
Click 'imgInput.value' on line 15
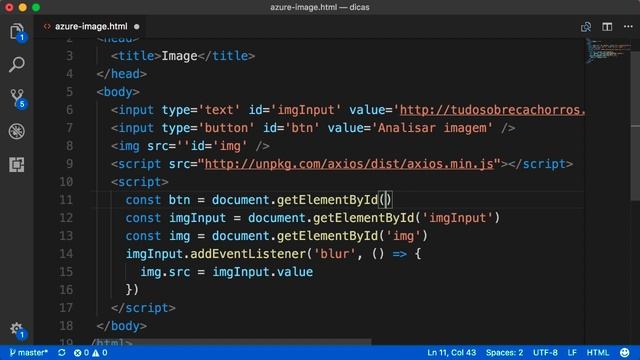[x=263, y=272]
